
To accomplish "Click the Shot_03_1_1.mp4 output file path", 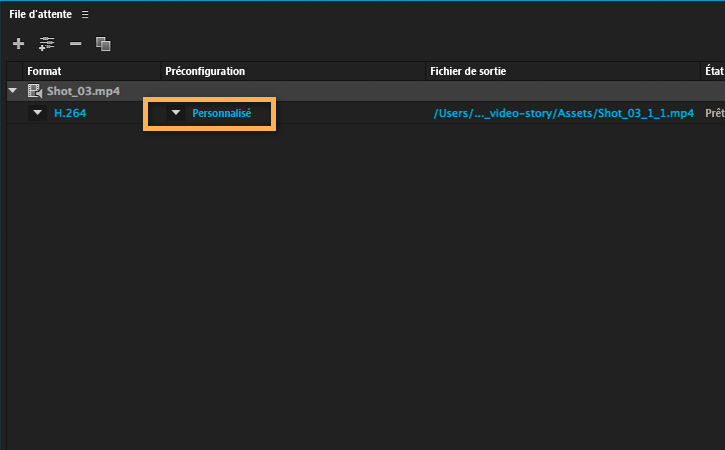I will pos(563,113).
